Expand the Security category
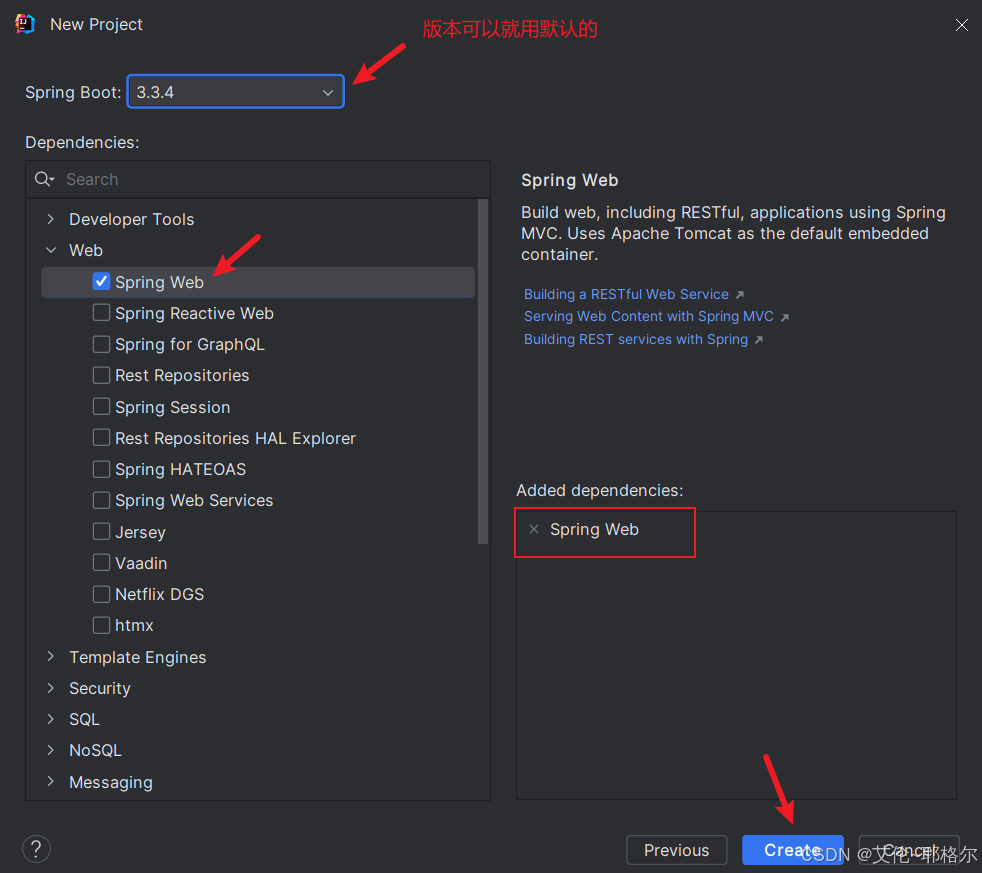The width and height of the screenshot is (982, 873). [51, 688]
